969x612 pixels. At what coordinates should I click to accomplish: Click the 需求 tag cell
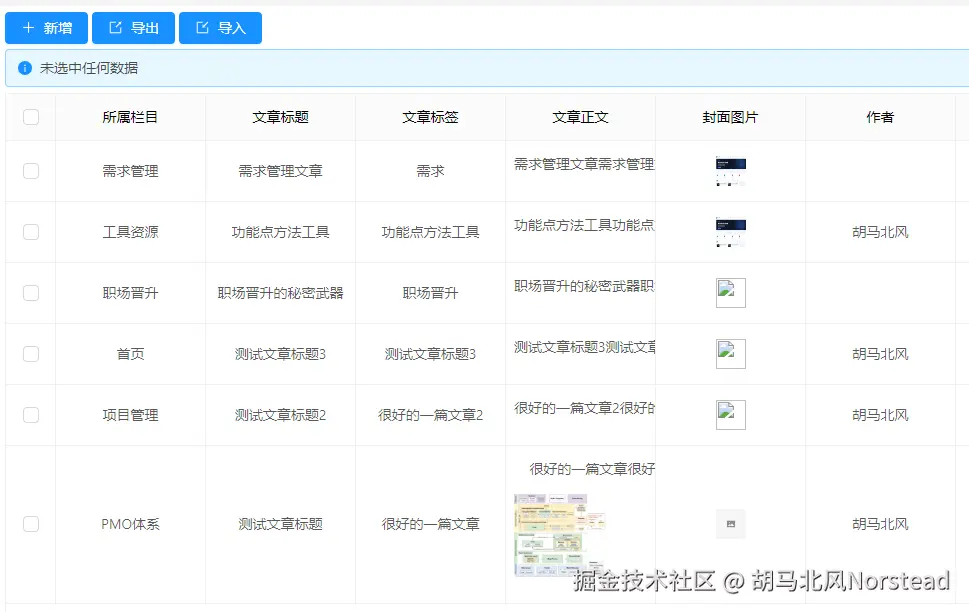click(x=430, y=171)
